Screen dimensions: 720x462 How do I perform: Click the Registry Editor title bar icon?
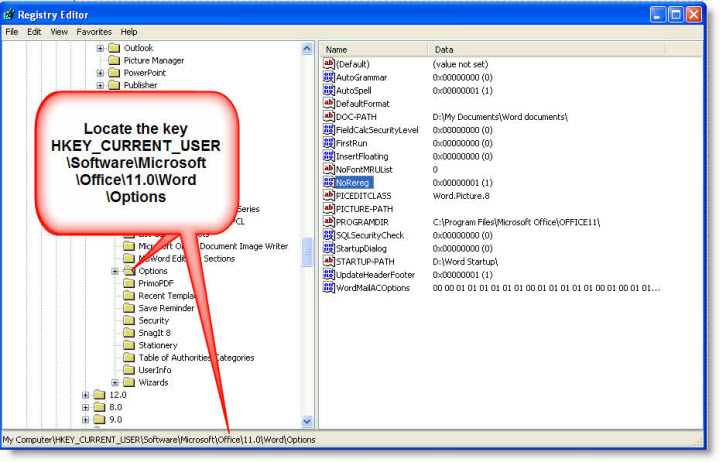tap(9, 15)
